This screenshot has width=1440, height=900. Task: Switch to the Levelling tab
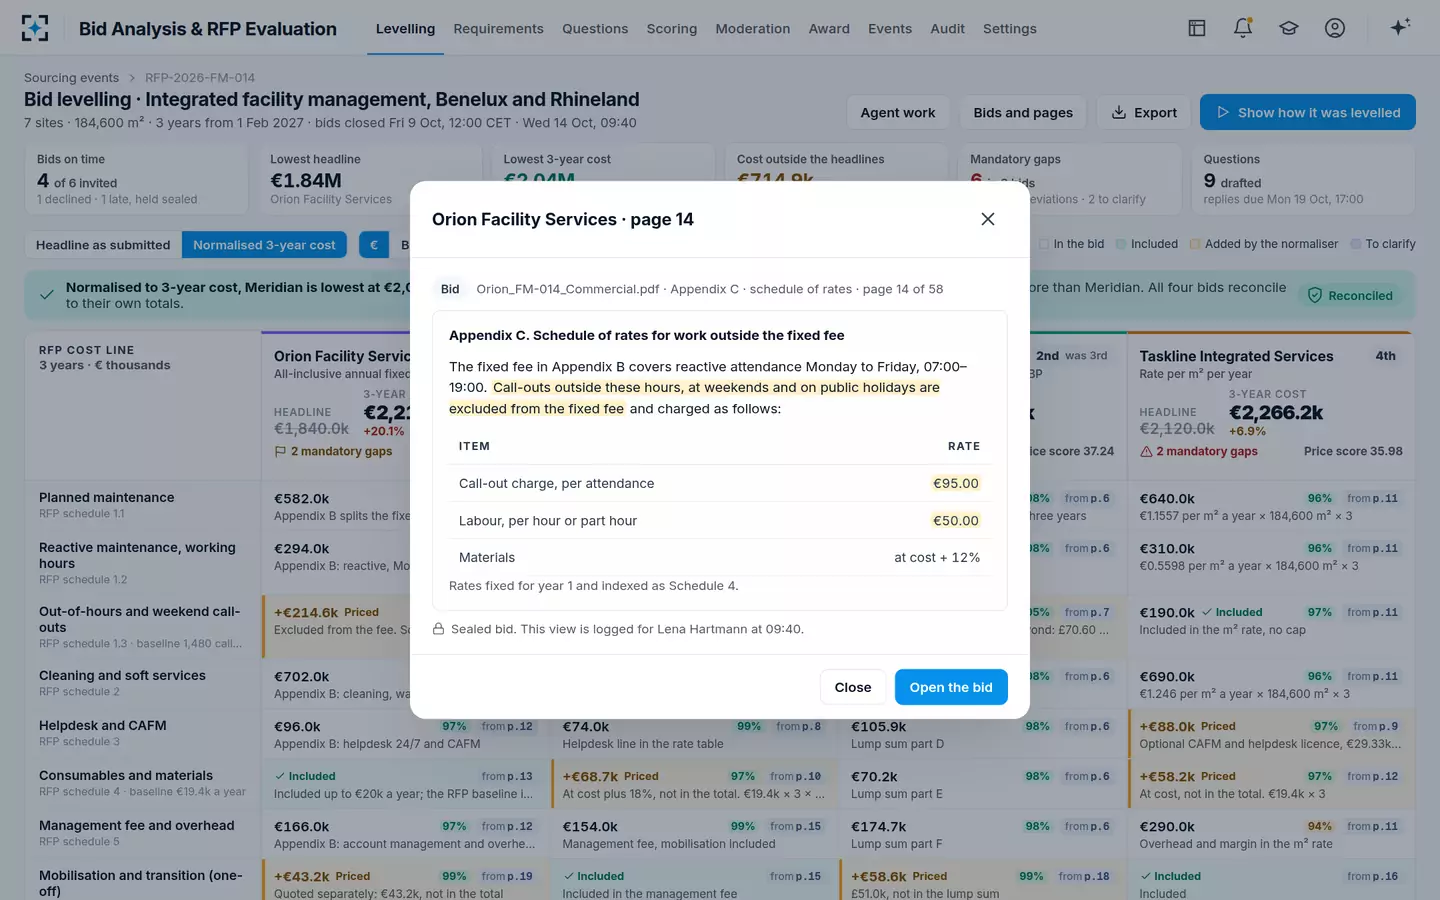405,28
